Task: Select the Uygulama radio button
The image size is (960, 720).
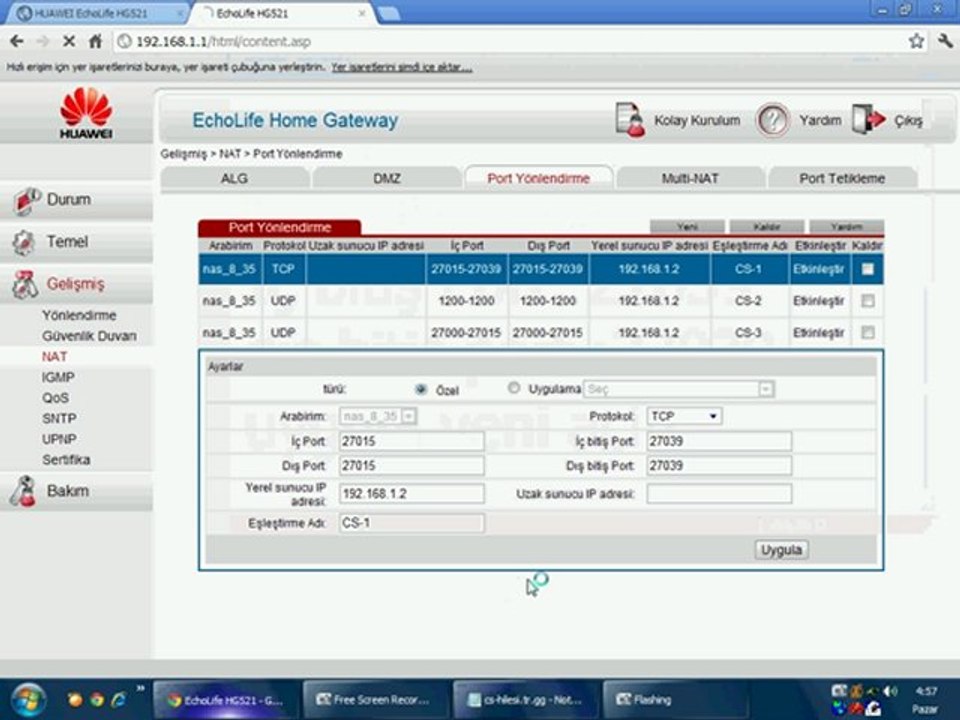Action: coord(514,388)
